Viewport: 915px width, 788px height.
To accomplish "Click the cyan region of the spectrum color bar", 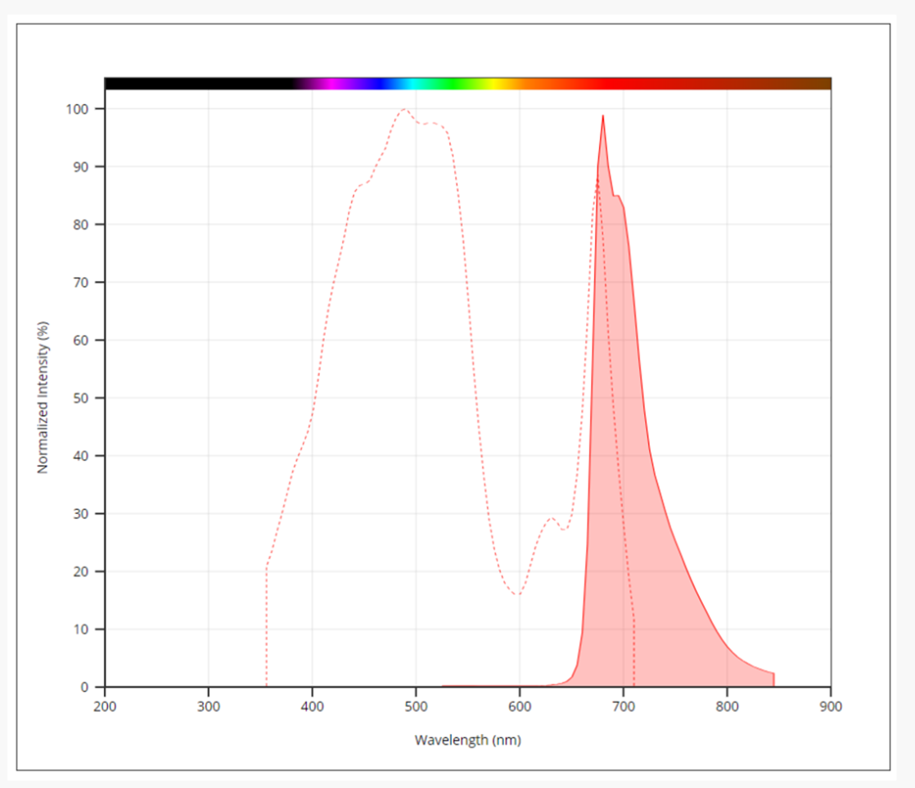I will point(412,83).
